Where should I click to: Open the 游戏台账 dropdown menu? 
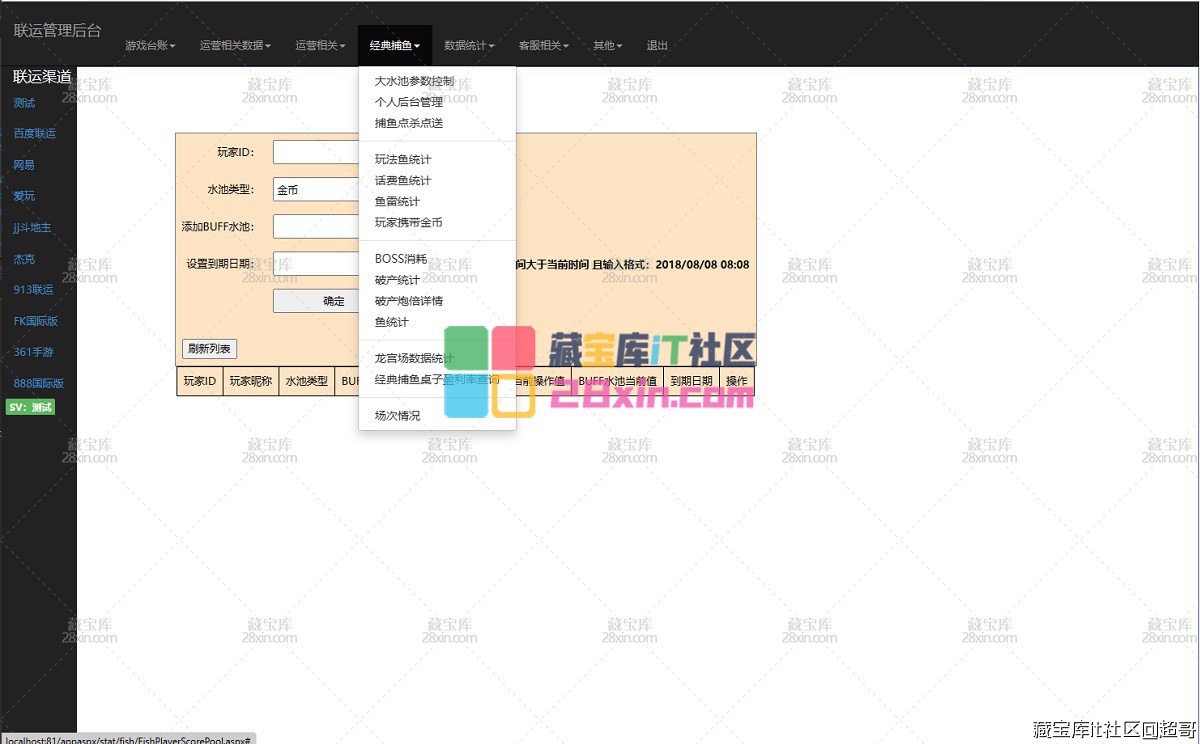pyautogui.click(x=150, y=46)
